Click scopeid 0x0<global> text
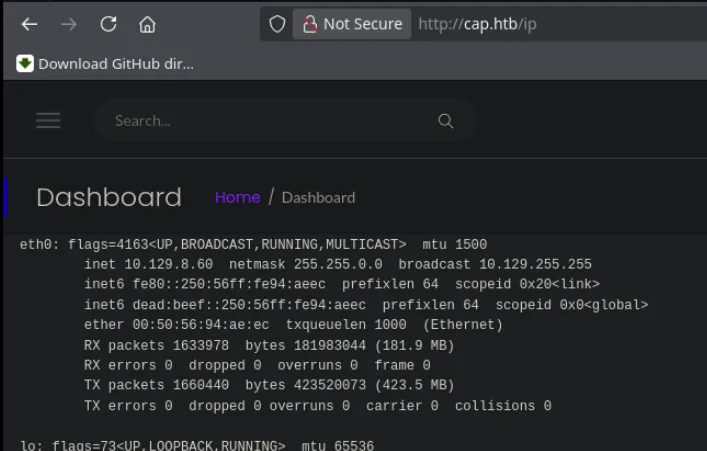Image resolution: width=707 pixels, height=451 pixels. [x=572, y=305]
